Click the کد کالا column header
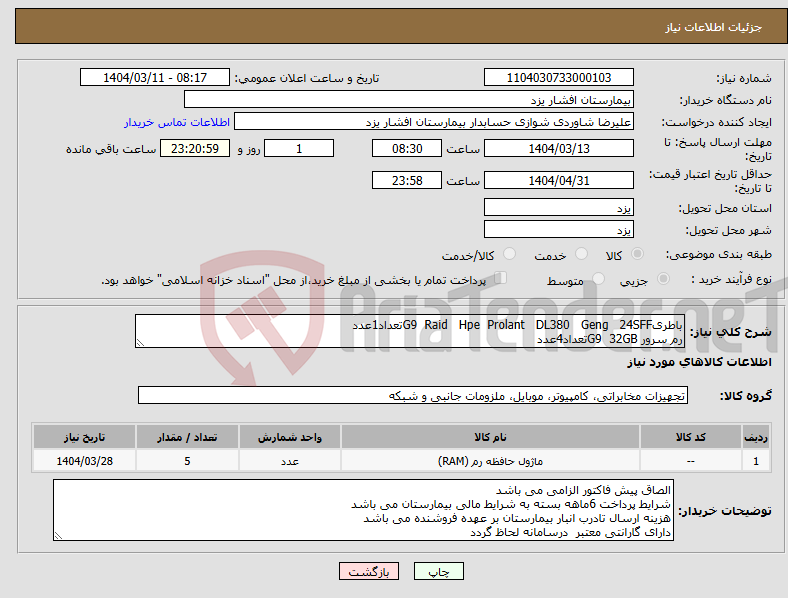 pyautogui.click(x=691, y=437)
